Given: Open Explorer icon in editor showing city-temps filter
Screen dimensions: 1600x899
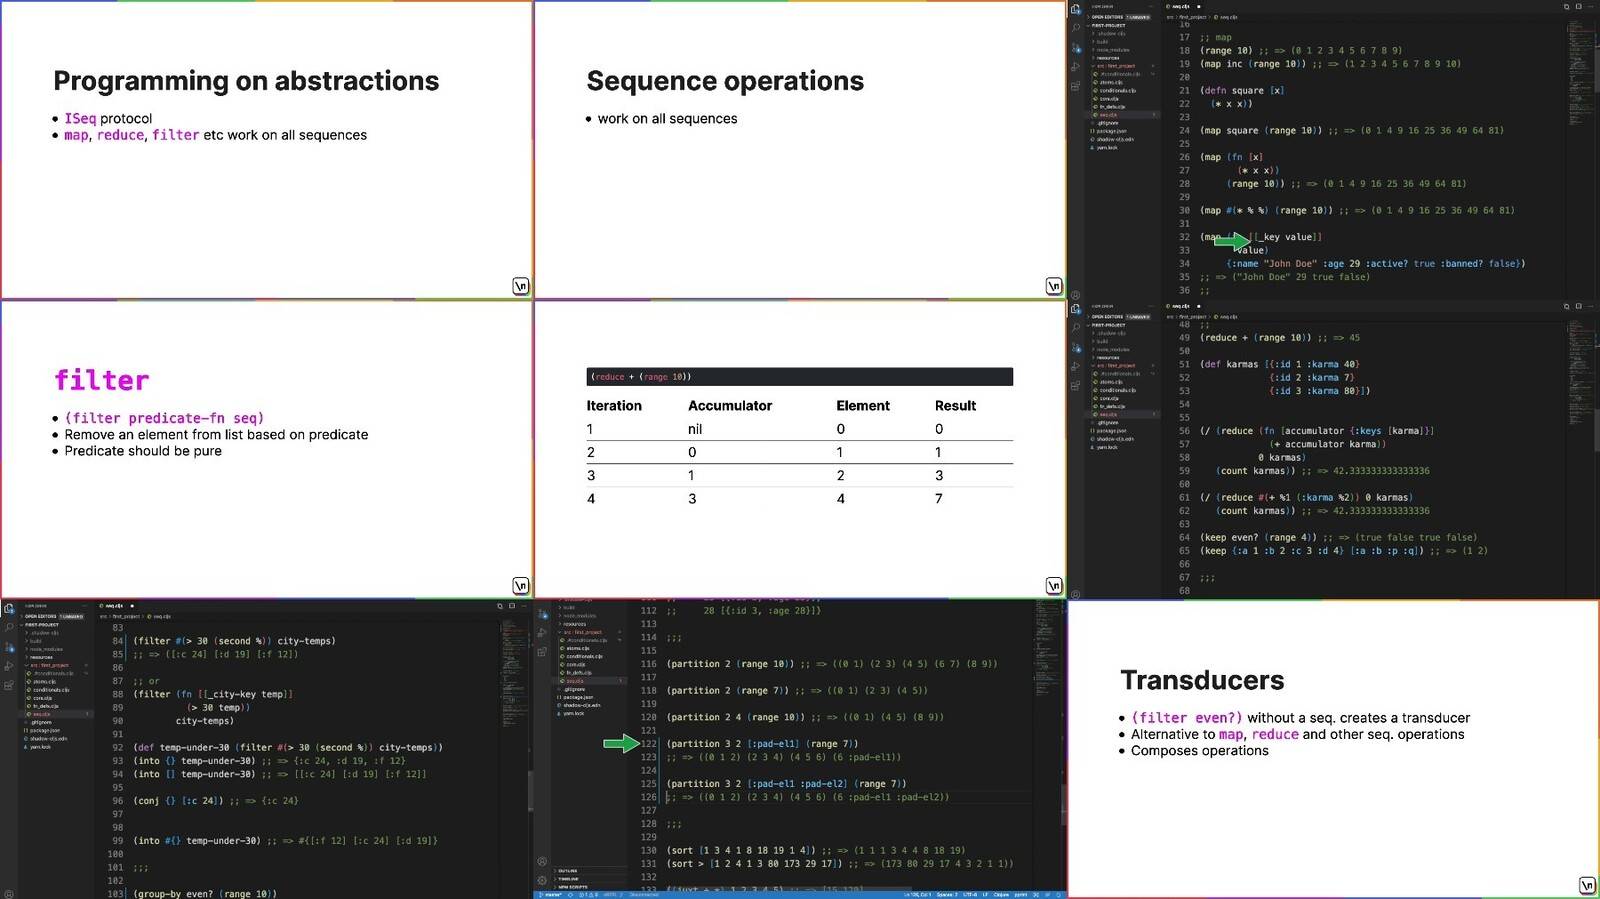Looking at the screenshot, I should [9, 608].
